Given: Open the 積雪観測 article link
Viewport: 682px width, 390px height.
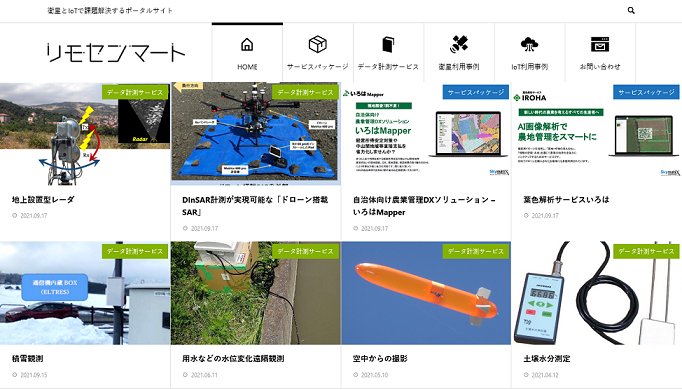Looking at the screenshot, I should click(27, 359).
